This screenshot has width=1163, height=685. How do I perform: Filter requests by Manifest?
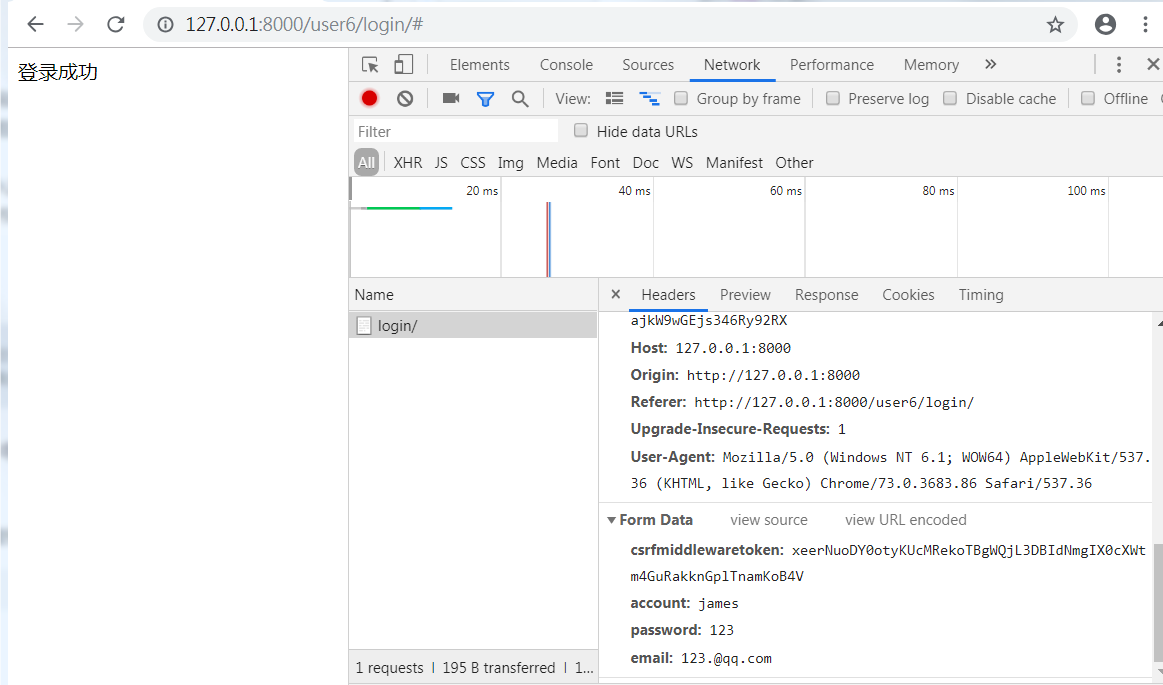coord(734,162)
